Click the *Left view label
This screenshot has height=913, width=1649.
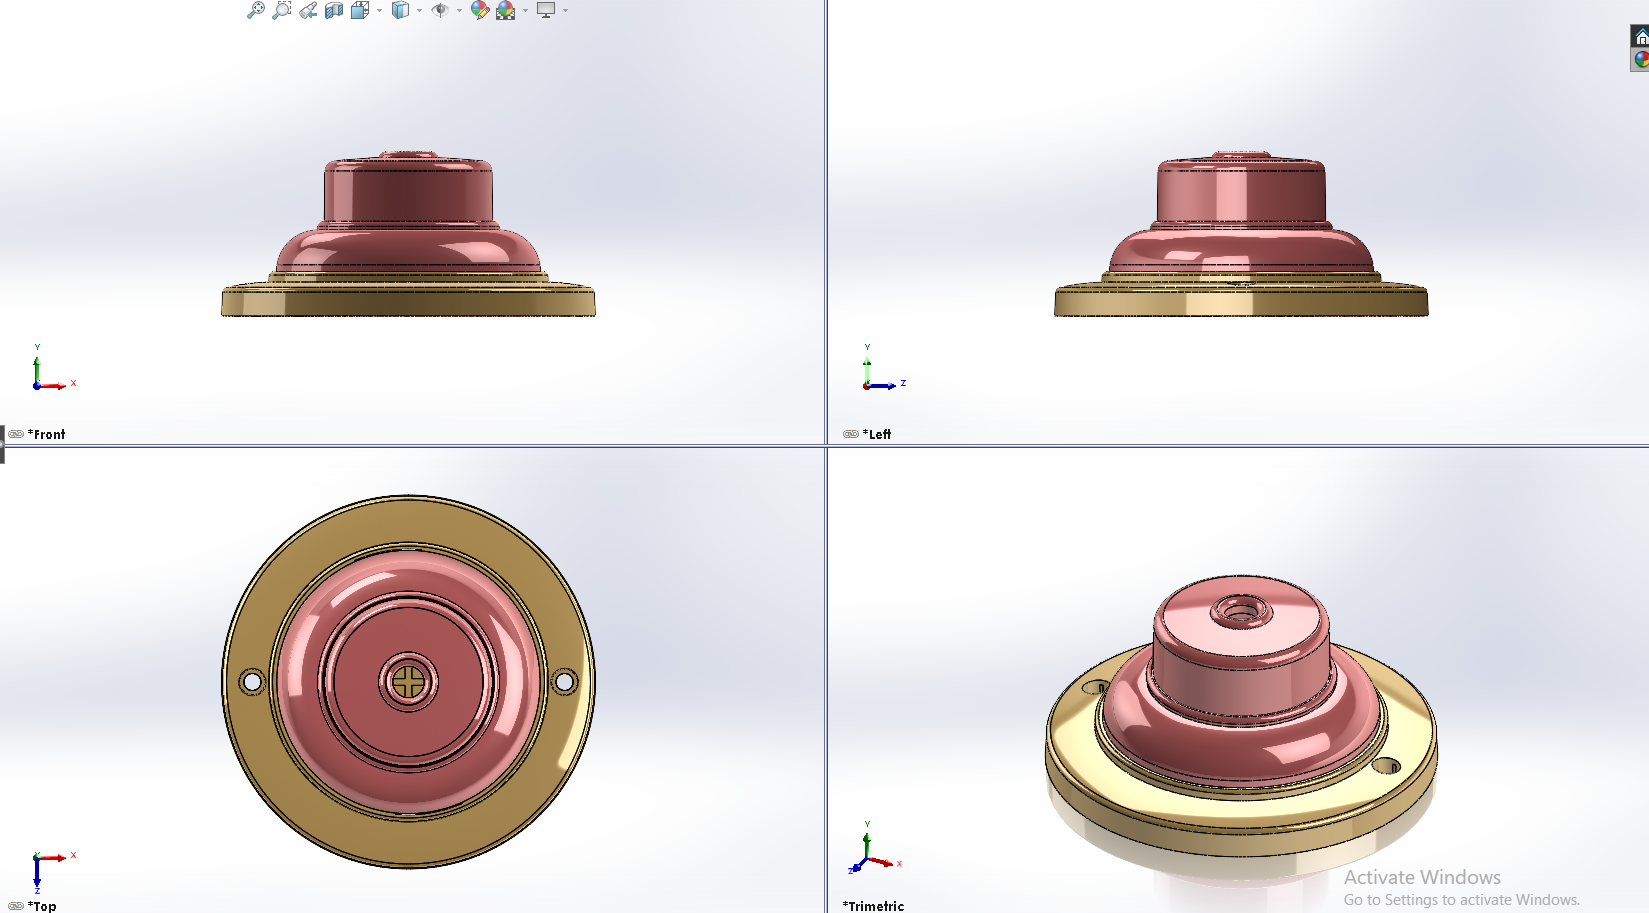tap(877, 434)
